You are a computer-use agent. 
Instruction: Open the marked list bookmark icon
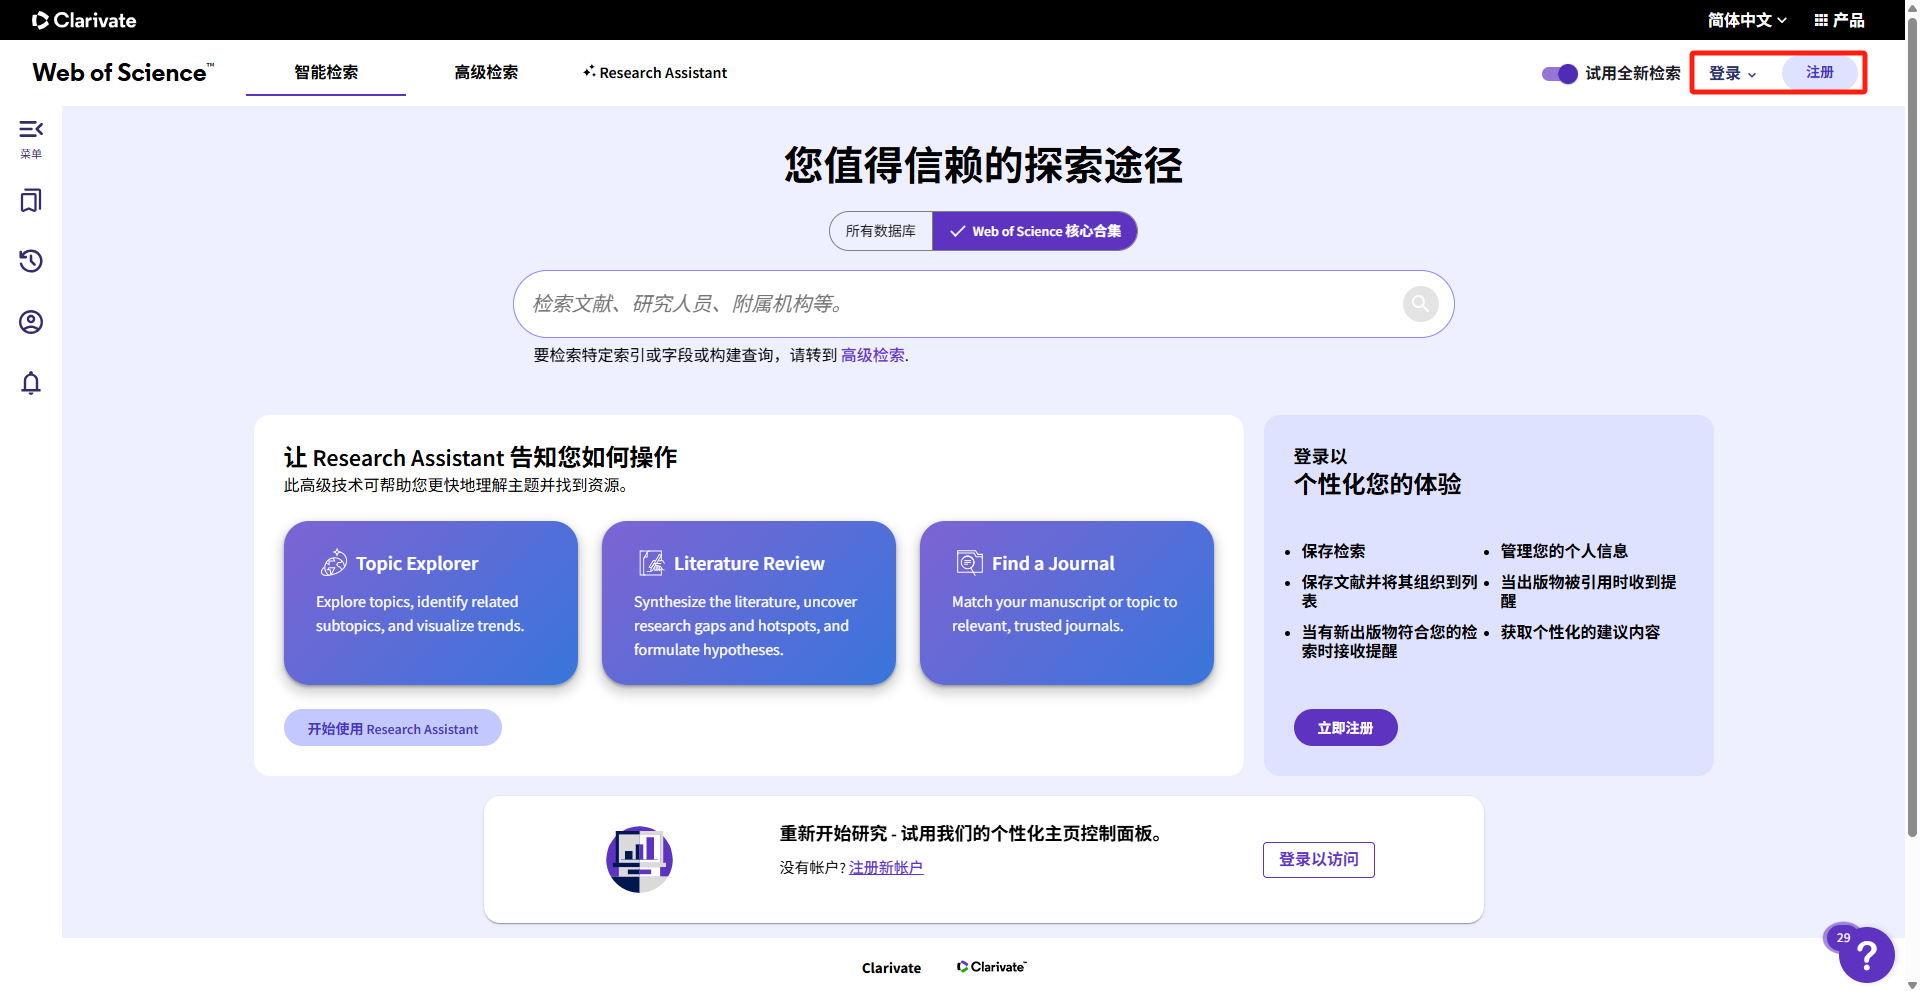point(30,200)
